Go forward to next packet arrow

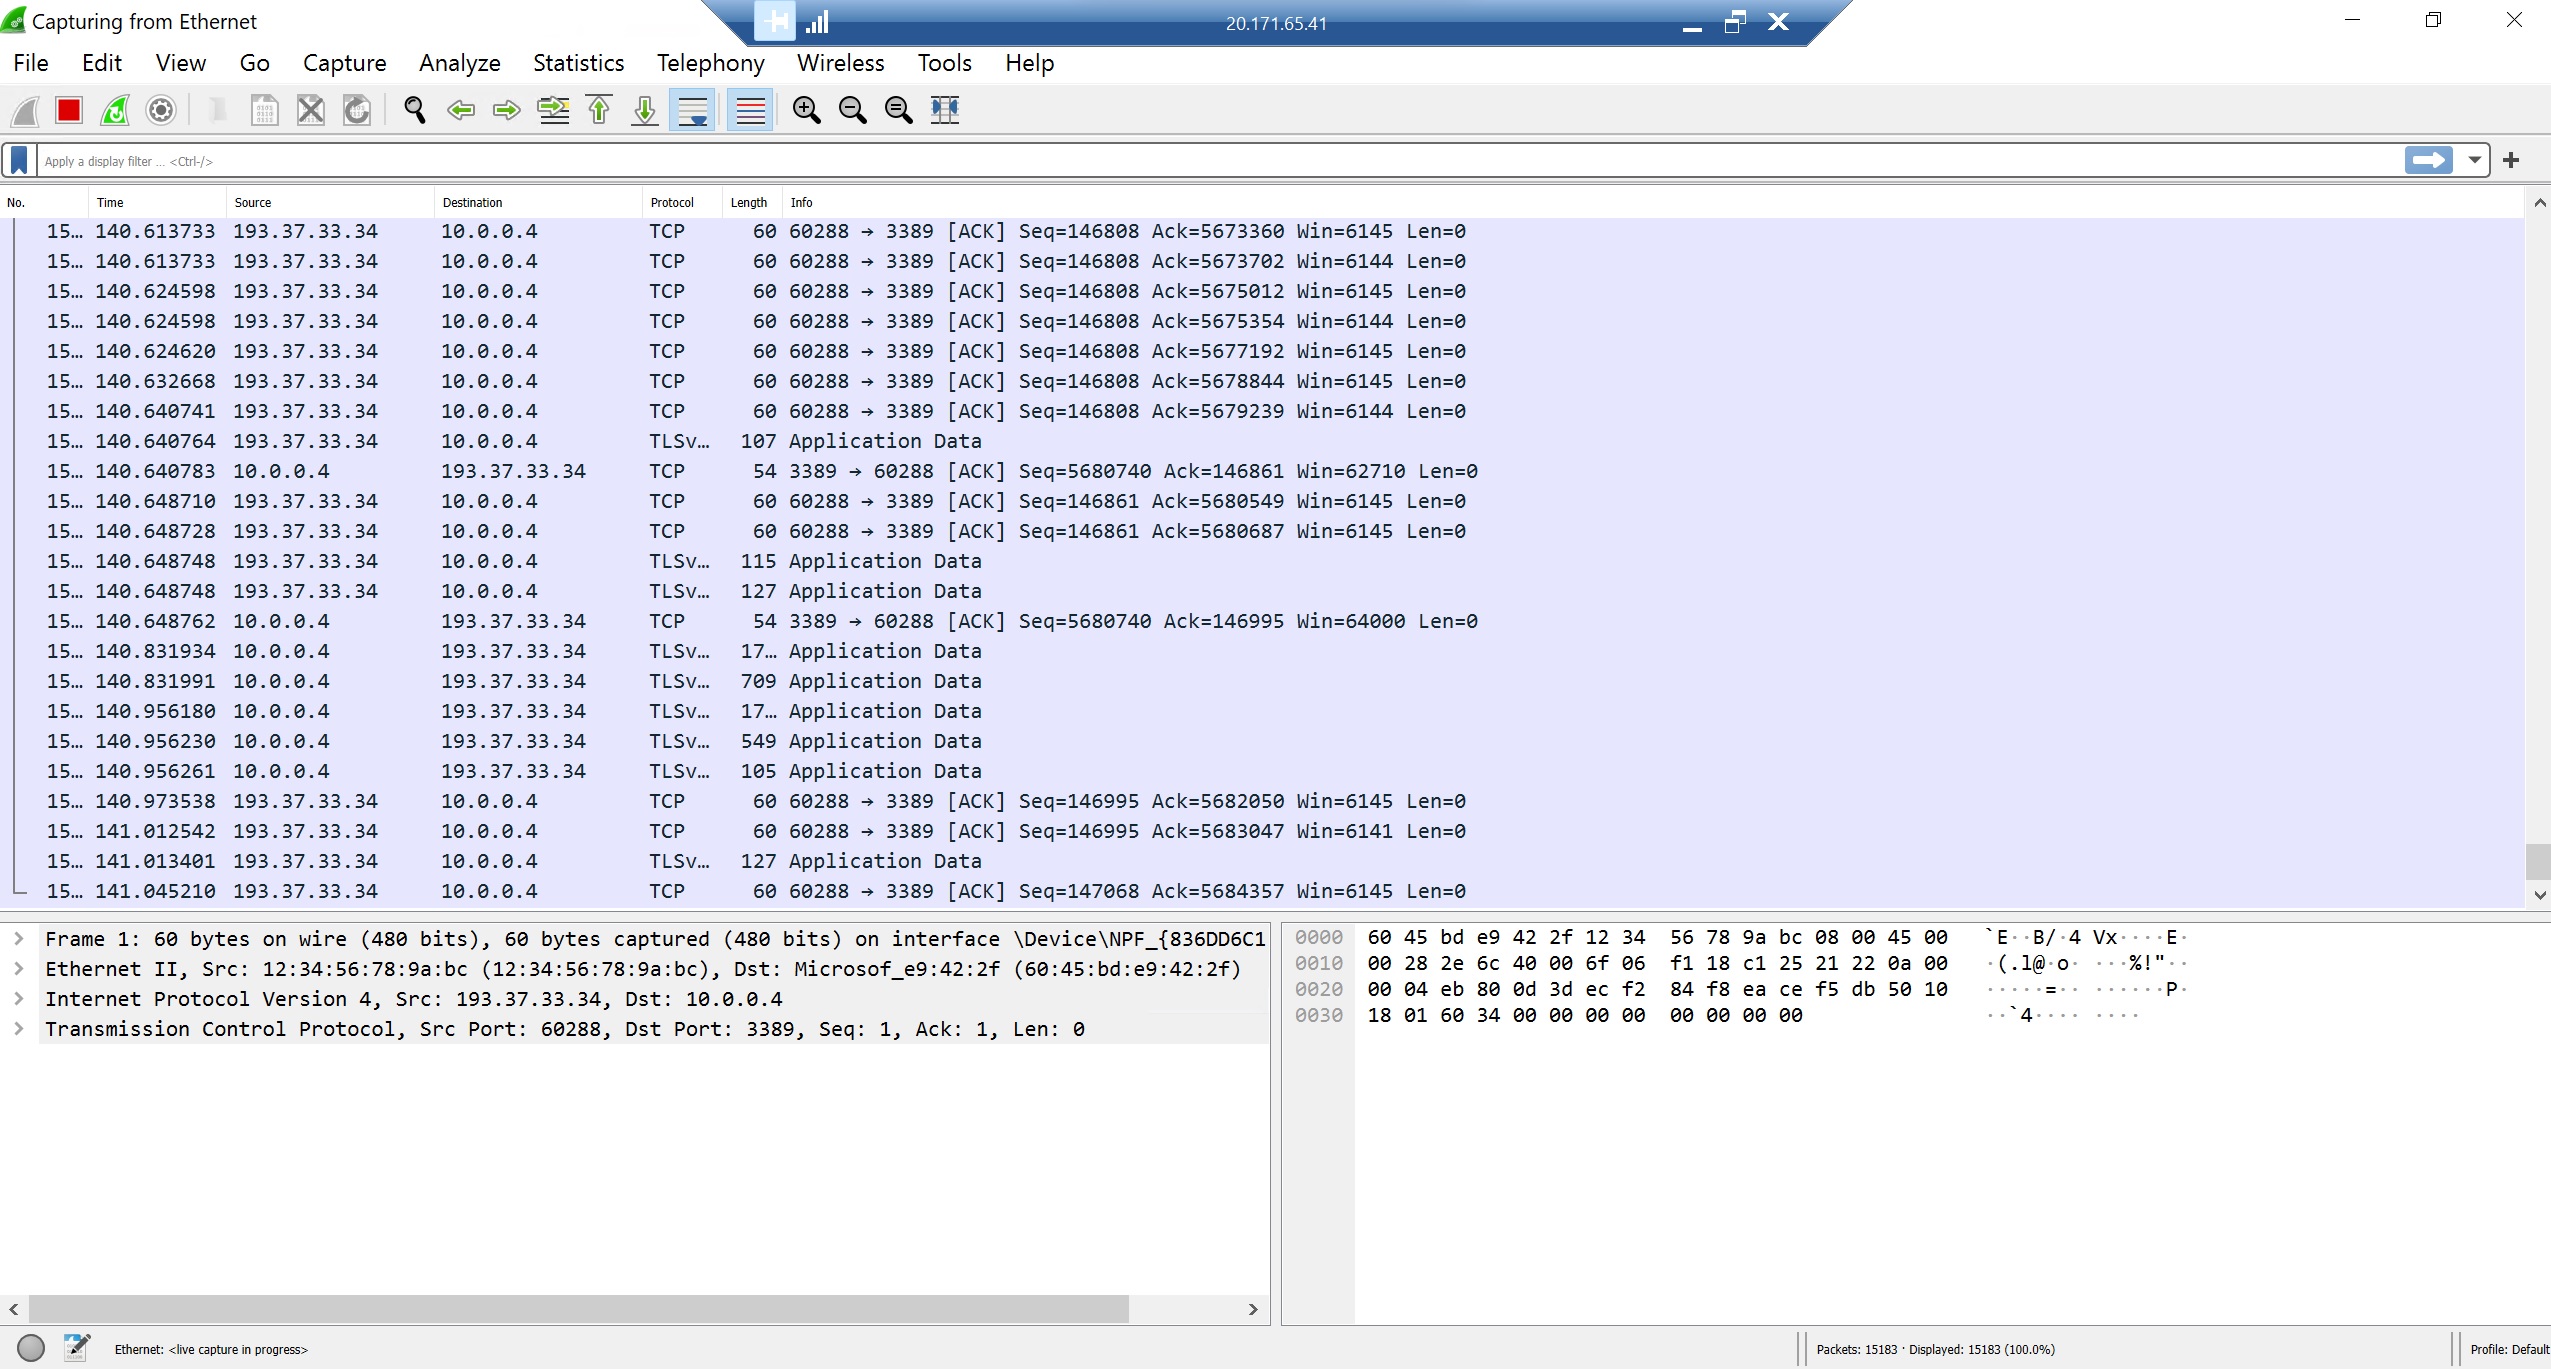tap(506, 110)
